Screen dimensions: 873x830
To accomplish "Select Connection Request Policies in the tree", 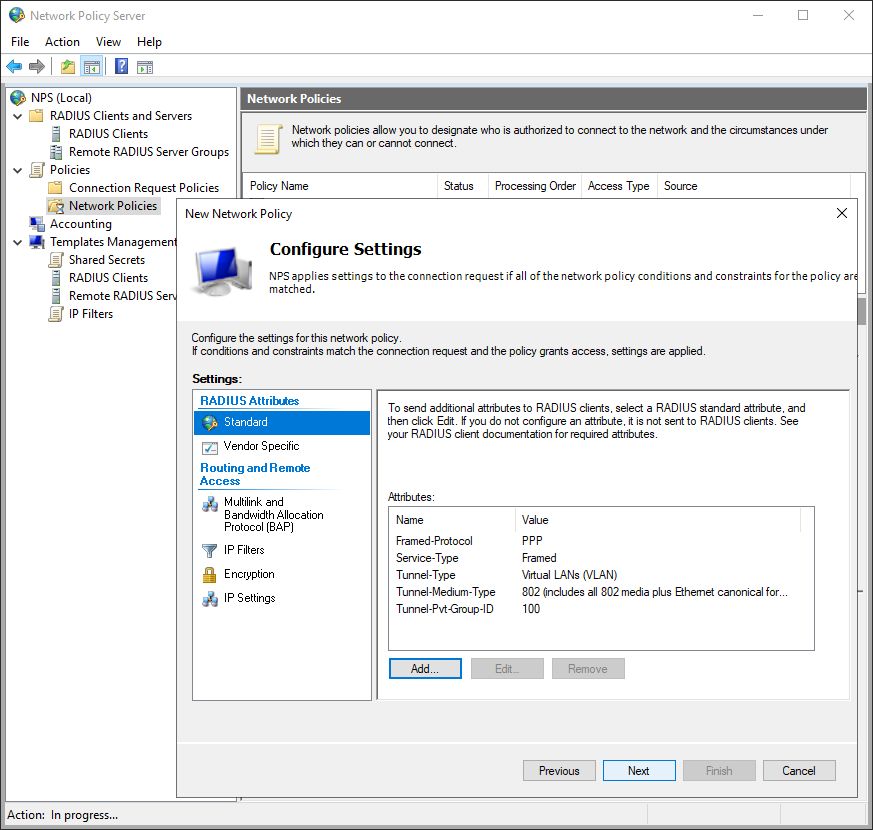I will pos(144,188).
